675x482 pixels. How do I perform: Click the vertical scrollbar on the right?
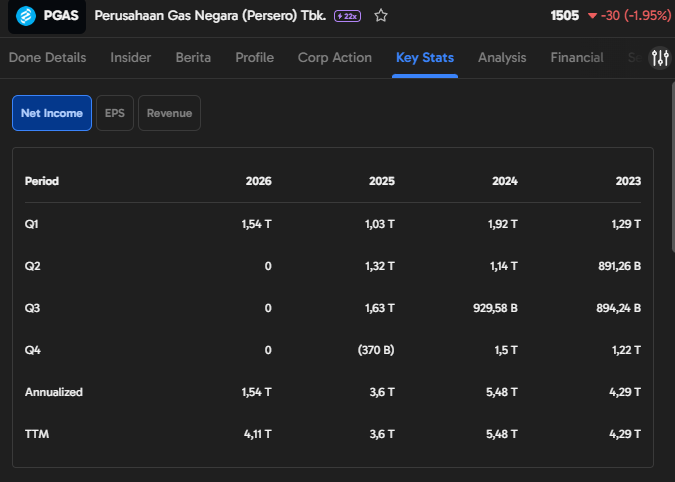tap(673, 166)
